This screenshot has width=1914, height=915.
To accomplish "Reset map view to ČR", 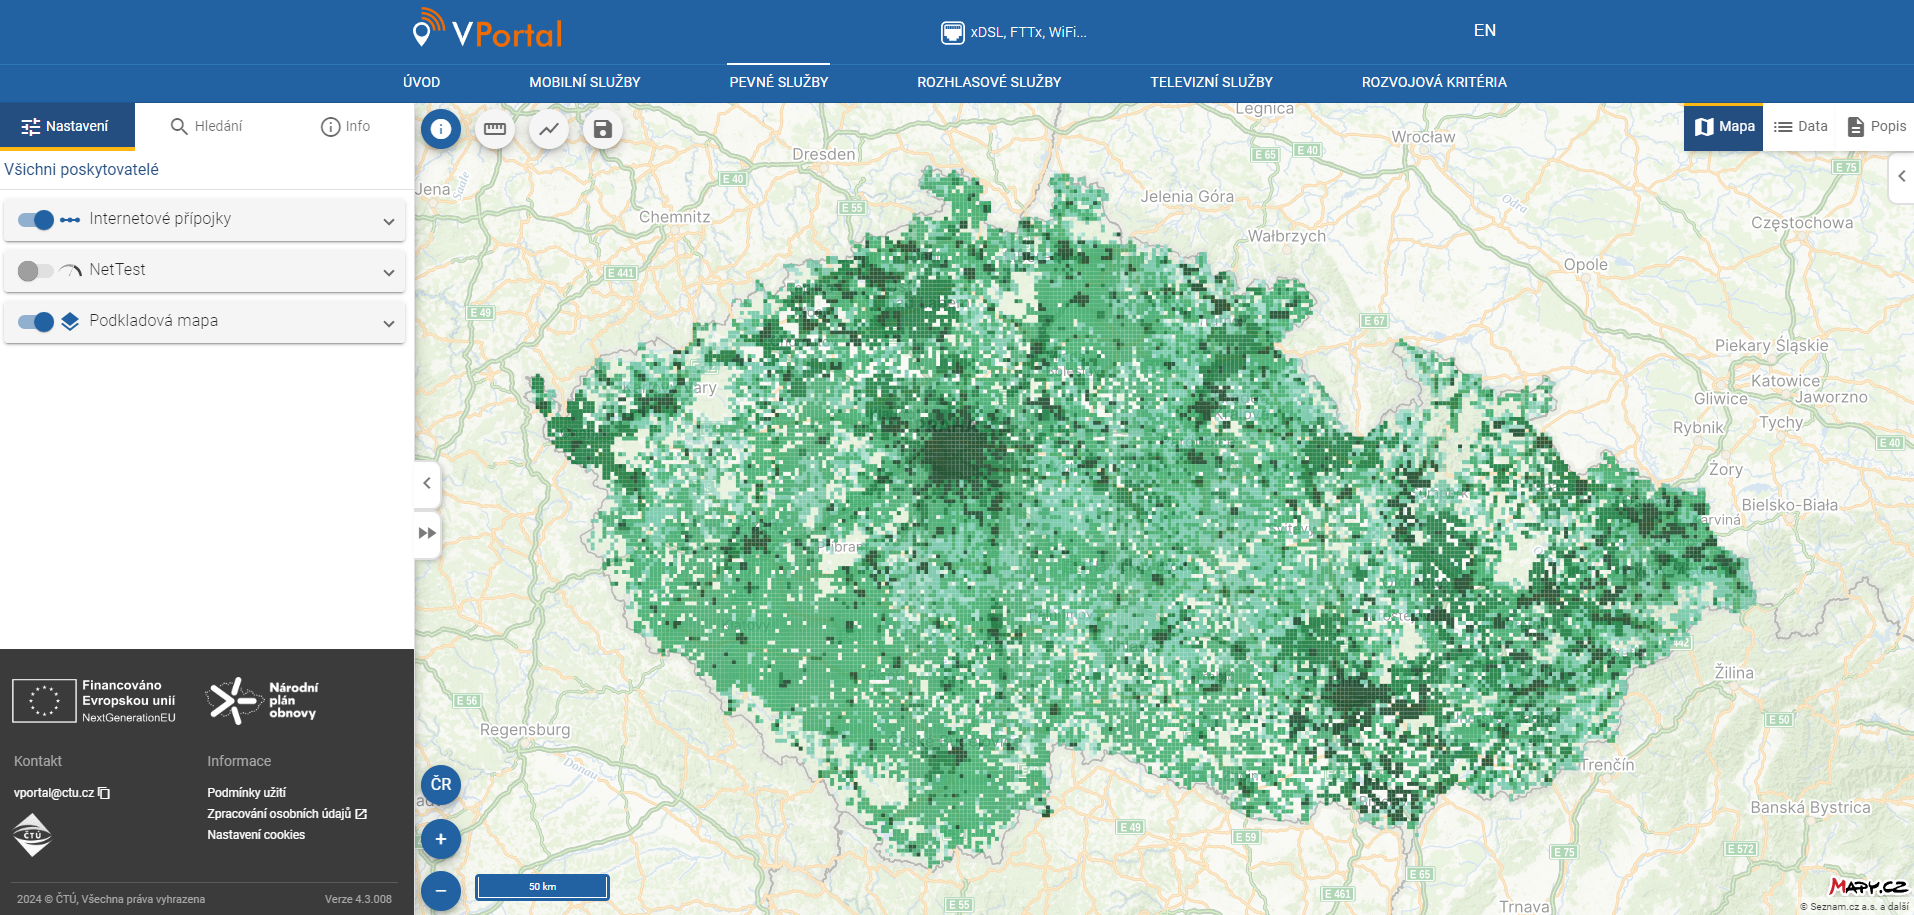I will pyautogui.click(x=441, y=785).
